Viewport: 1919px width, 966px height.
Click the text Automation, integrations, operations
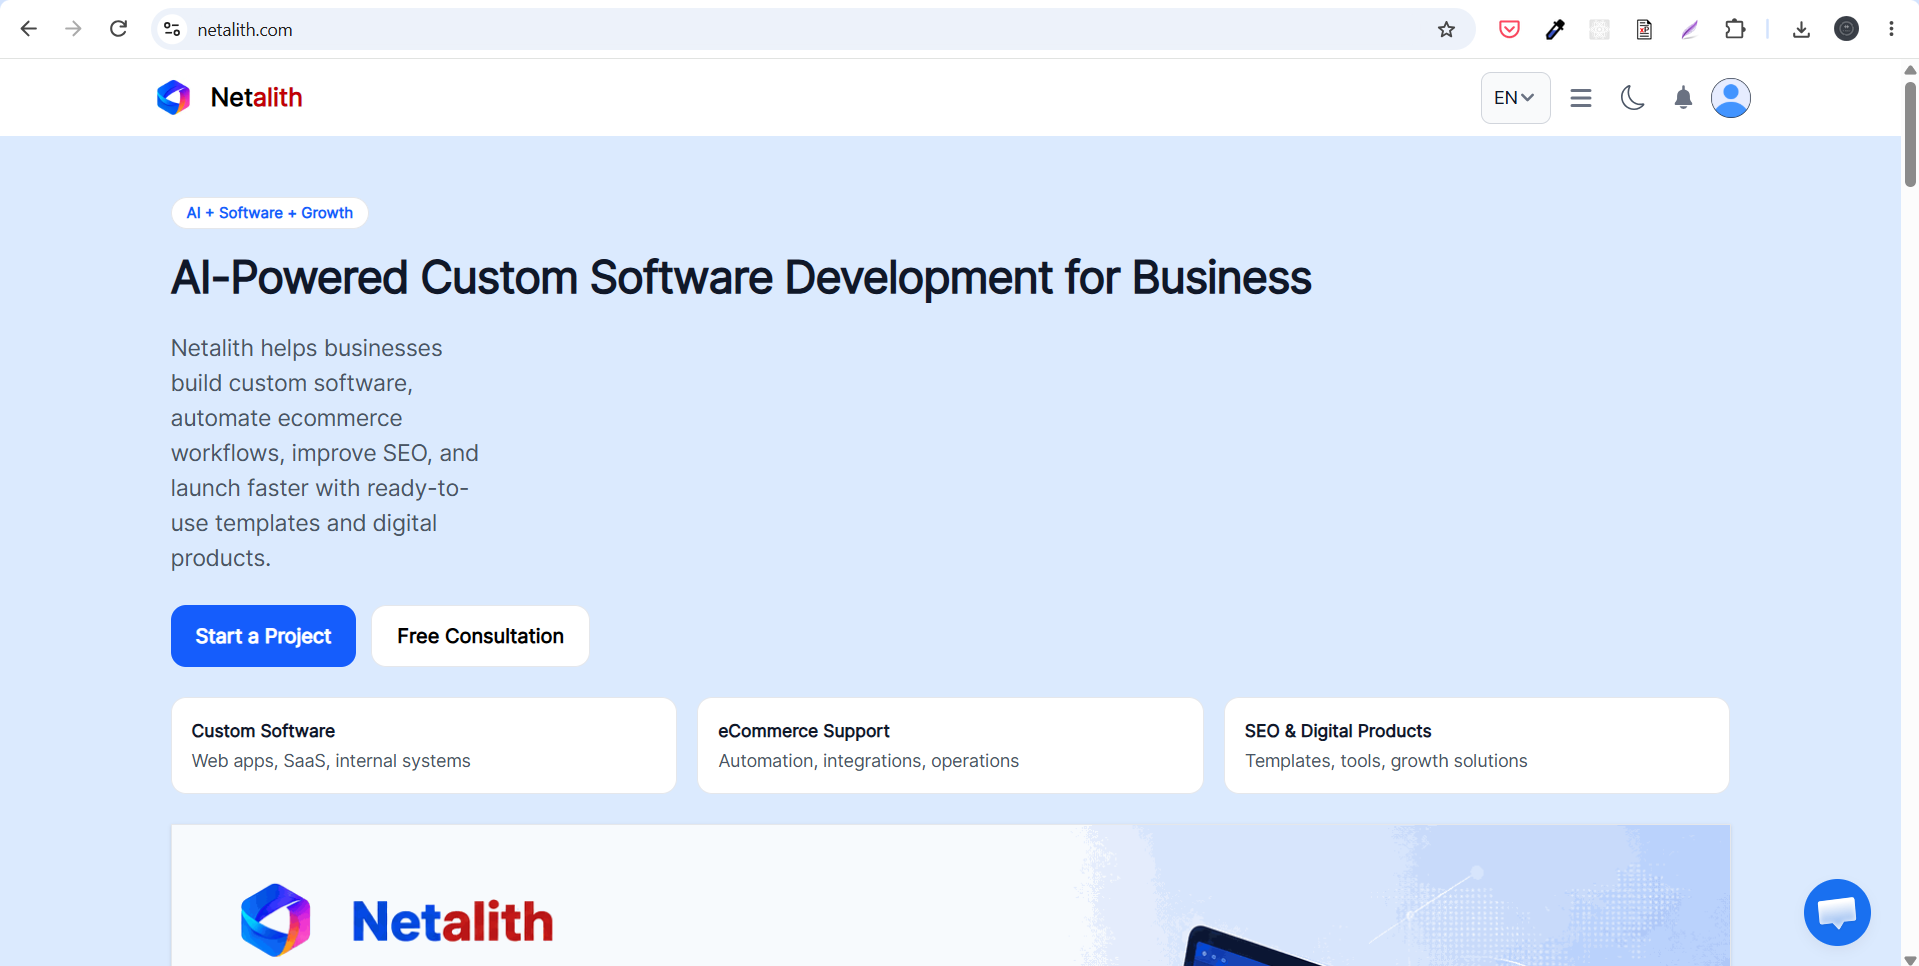point(868,761)
